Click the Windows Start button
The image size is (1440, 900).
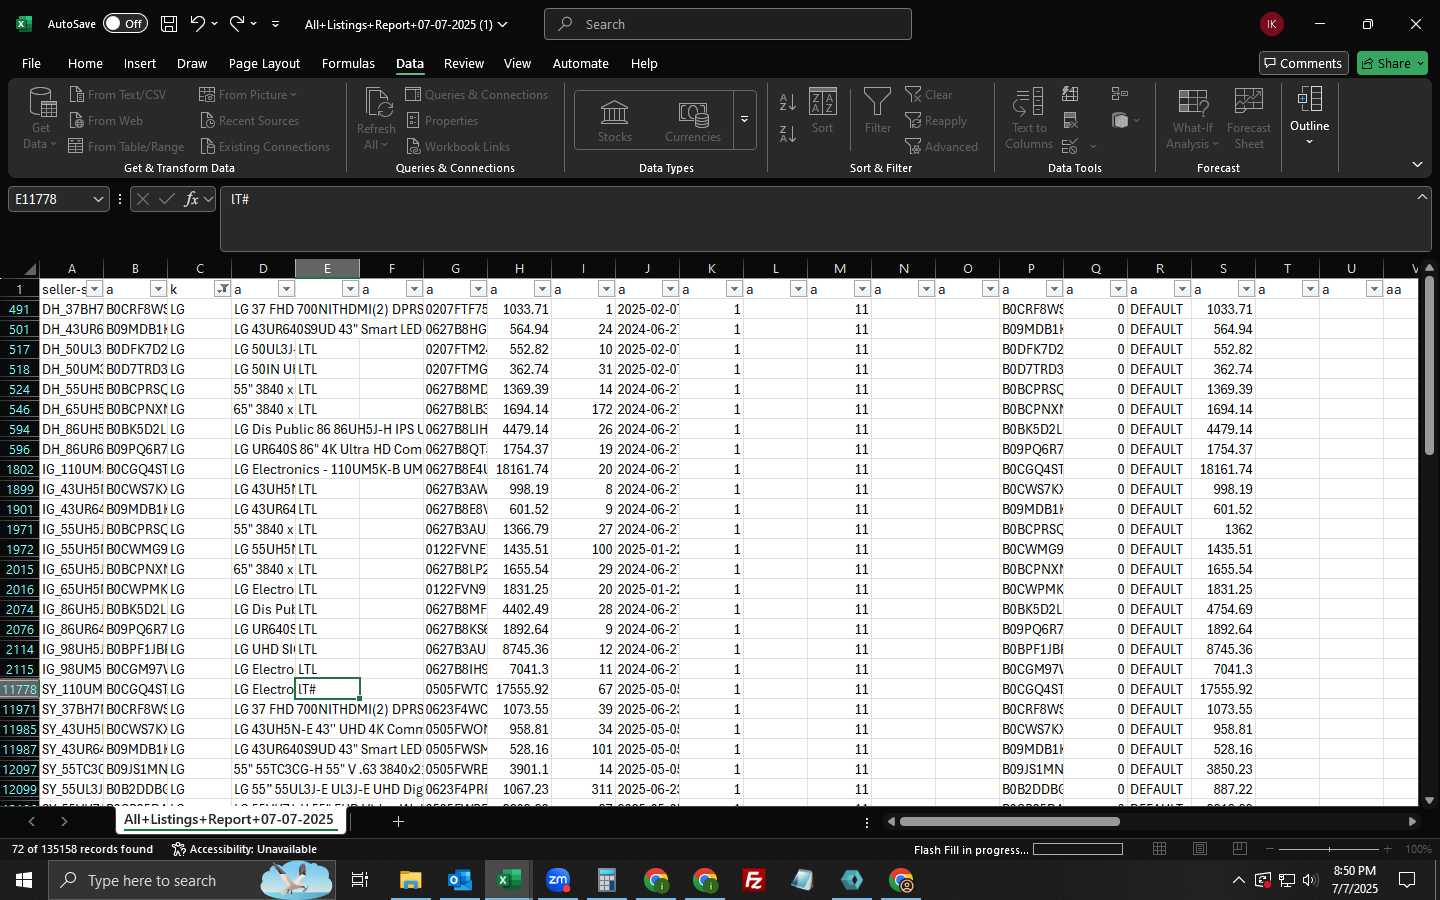tap(24, 880)
